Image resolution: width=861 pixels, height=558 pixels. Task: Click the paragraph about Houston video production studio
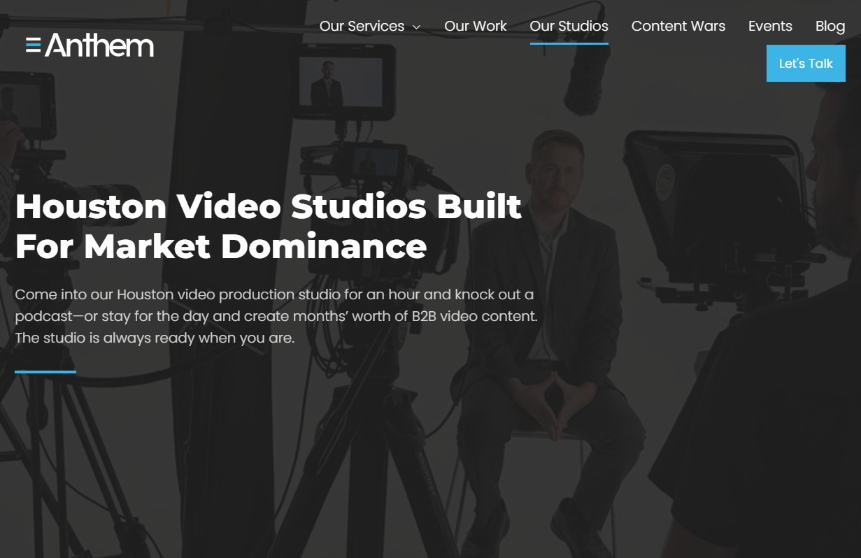(x=276, y=316)
